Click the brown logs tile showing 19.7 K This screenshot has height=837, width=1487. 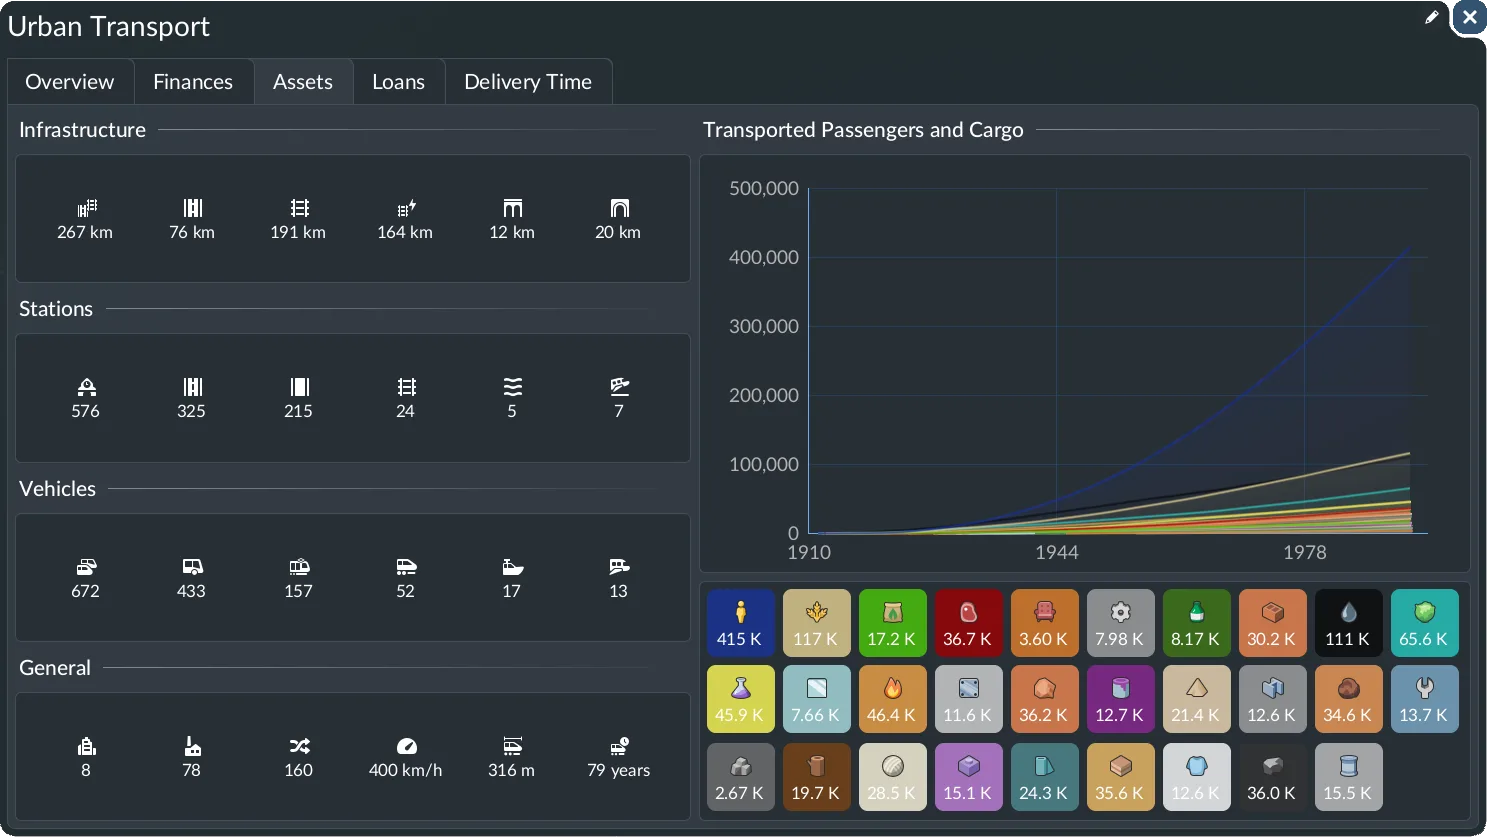817,777
